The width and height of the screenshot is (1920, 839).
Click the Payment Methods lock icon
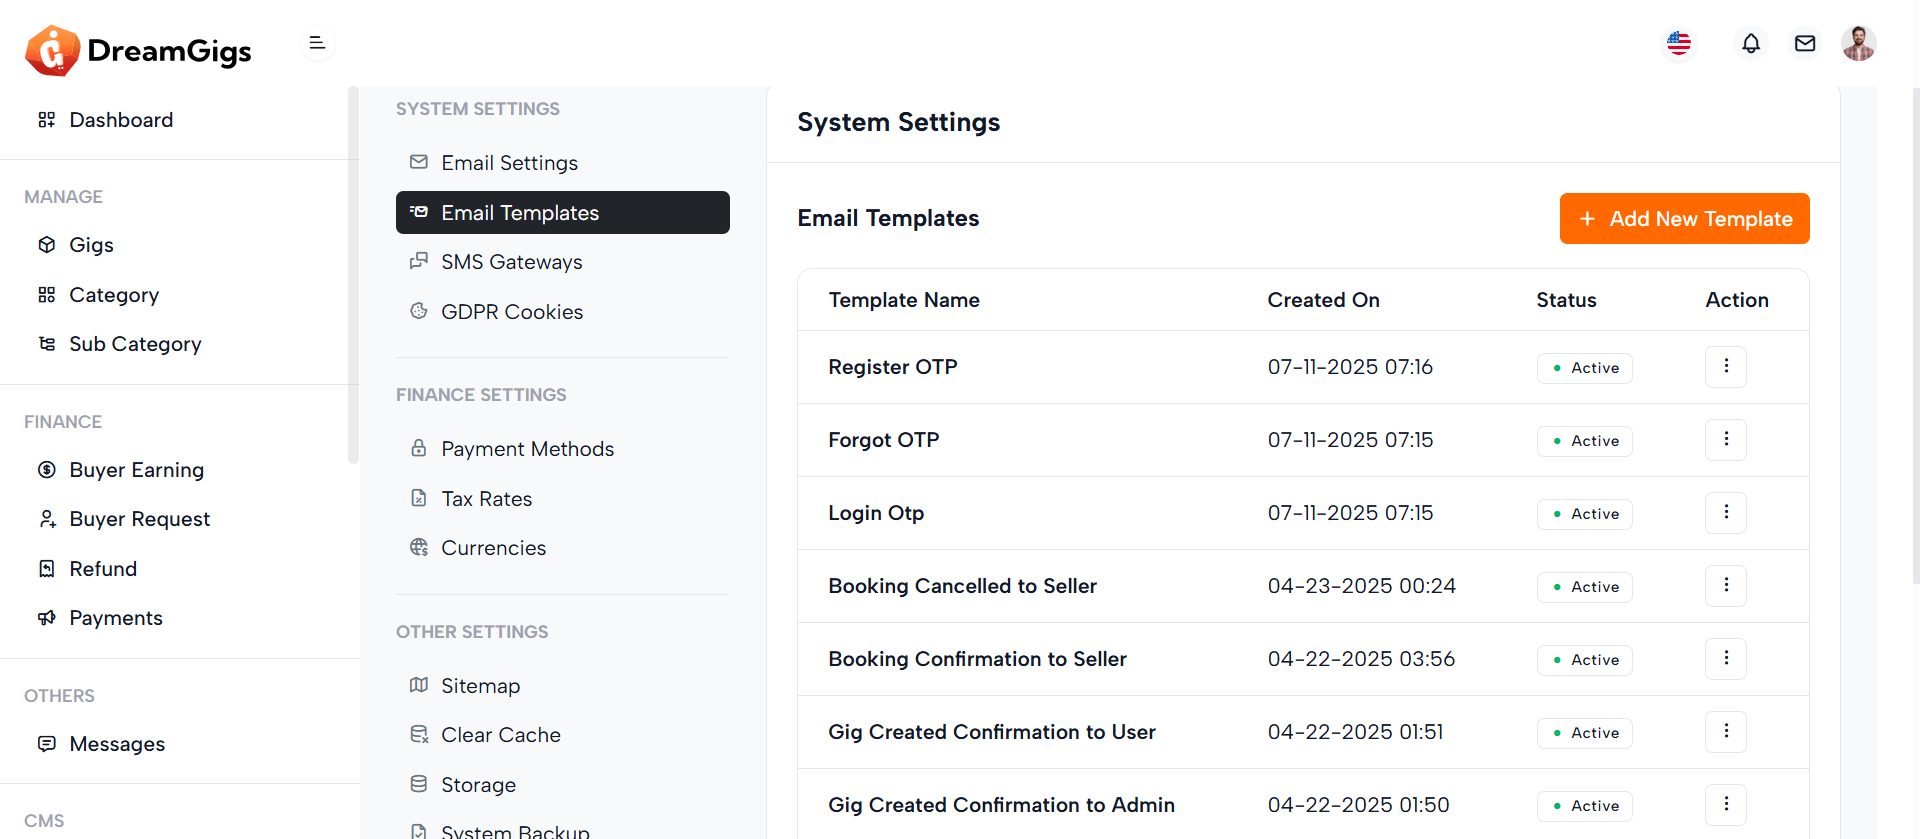(x=419, y=448)
